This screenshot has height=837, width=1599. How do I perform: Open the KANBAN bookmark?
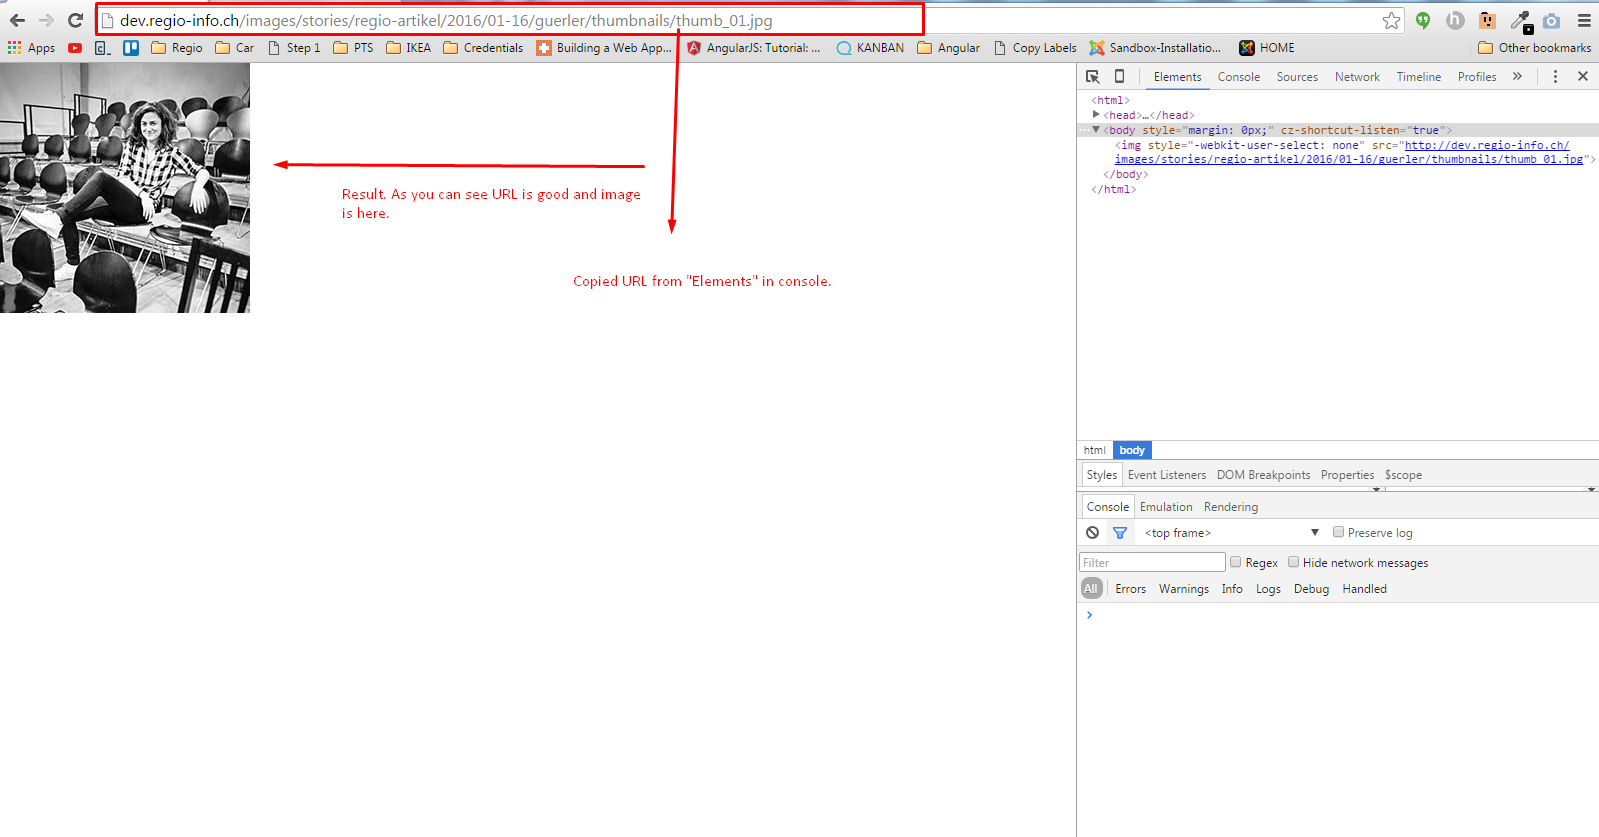tap(870, 48)
